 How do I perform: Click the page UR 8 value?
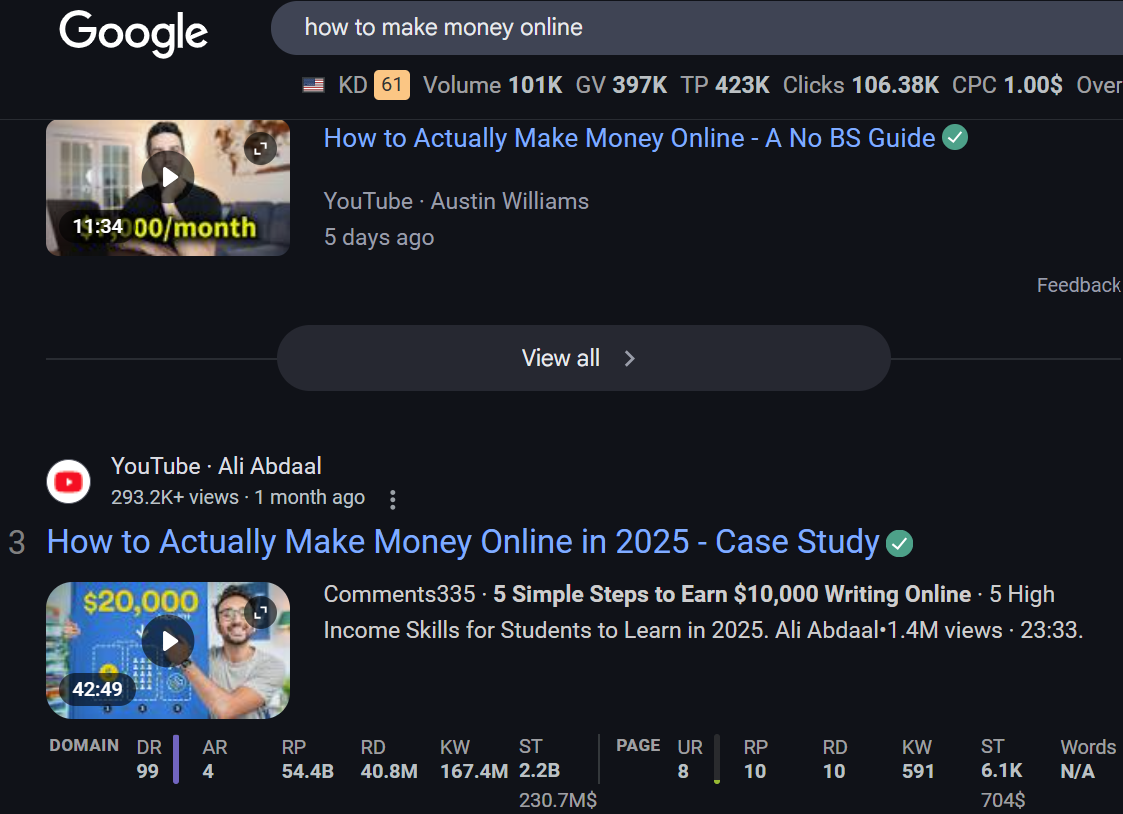point(683,771)
